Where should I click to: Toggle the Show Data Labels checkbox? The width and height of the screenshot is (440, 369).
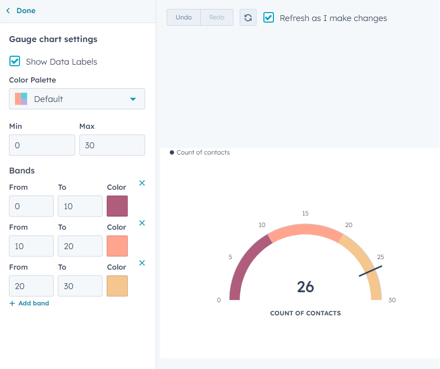[x=15, y=61]
